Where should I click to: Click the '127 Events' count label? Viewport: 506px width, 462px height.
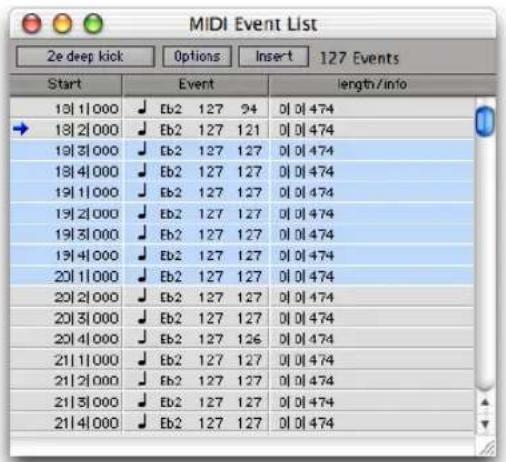coord(359,58)
